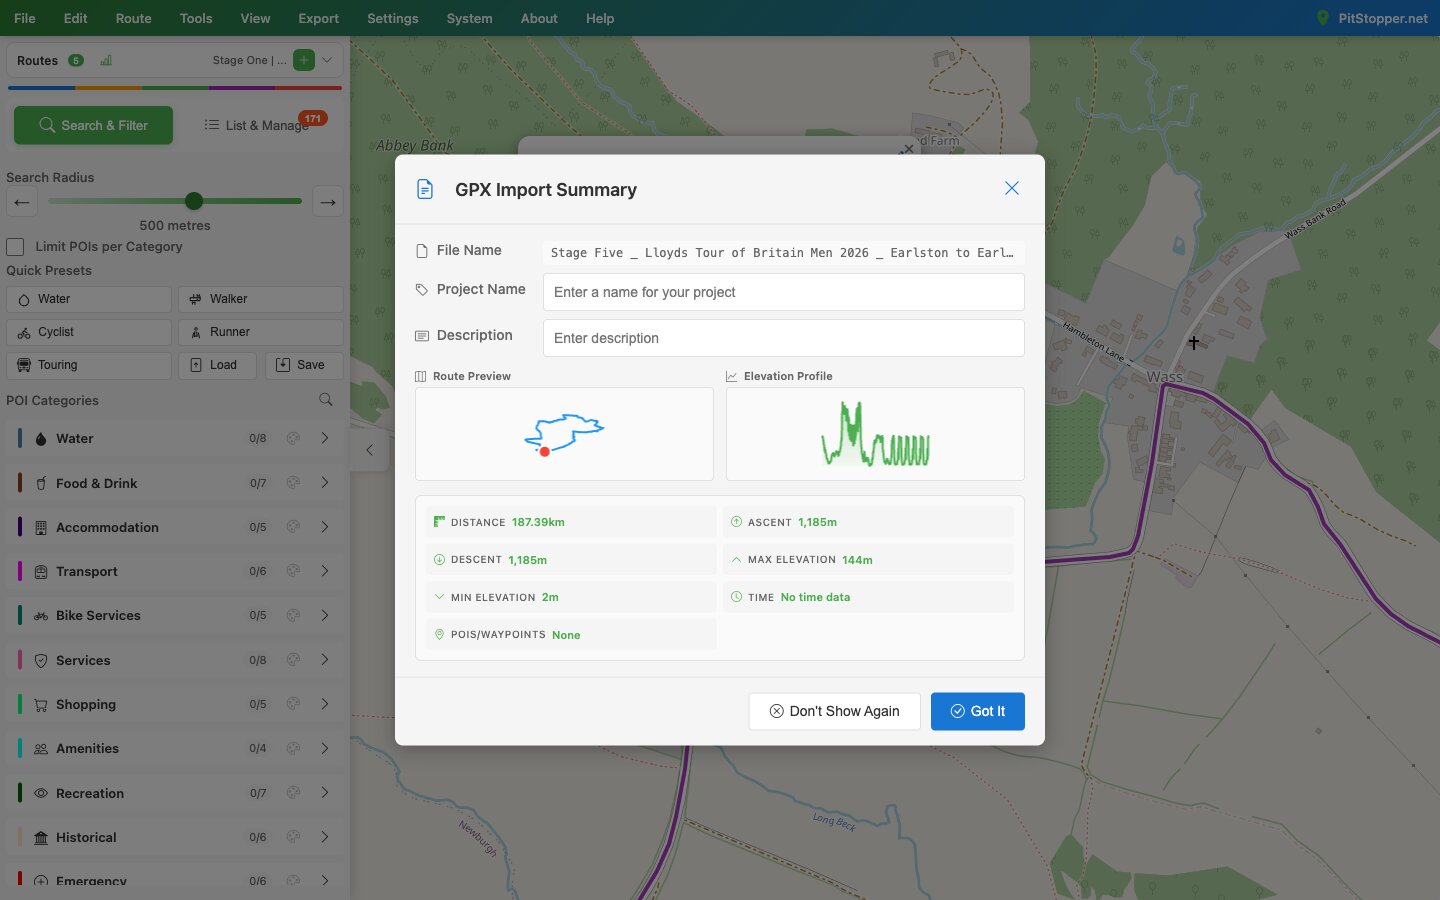
Task: Open the color palette for Amenities
Action: (293, 748)
